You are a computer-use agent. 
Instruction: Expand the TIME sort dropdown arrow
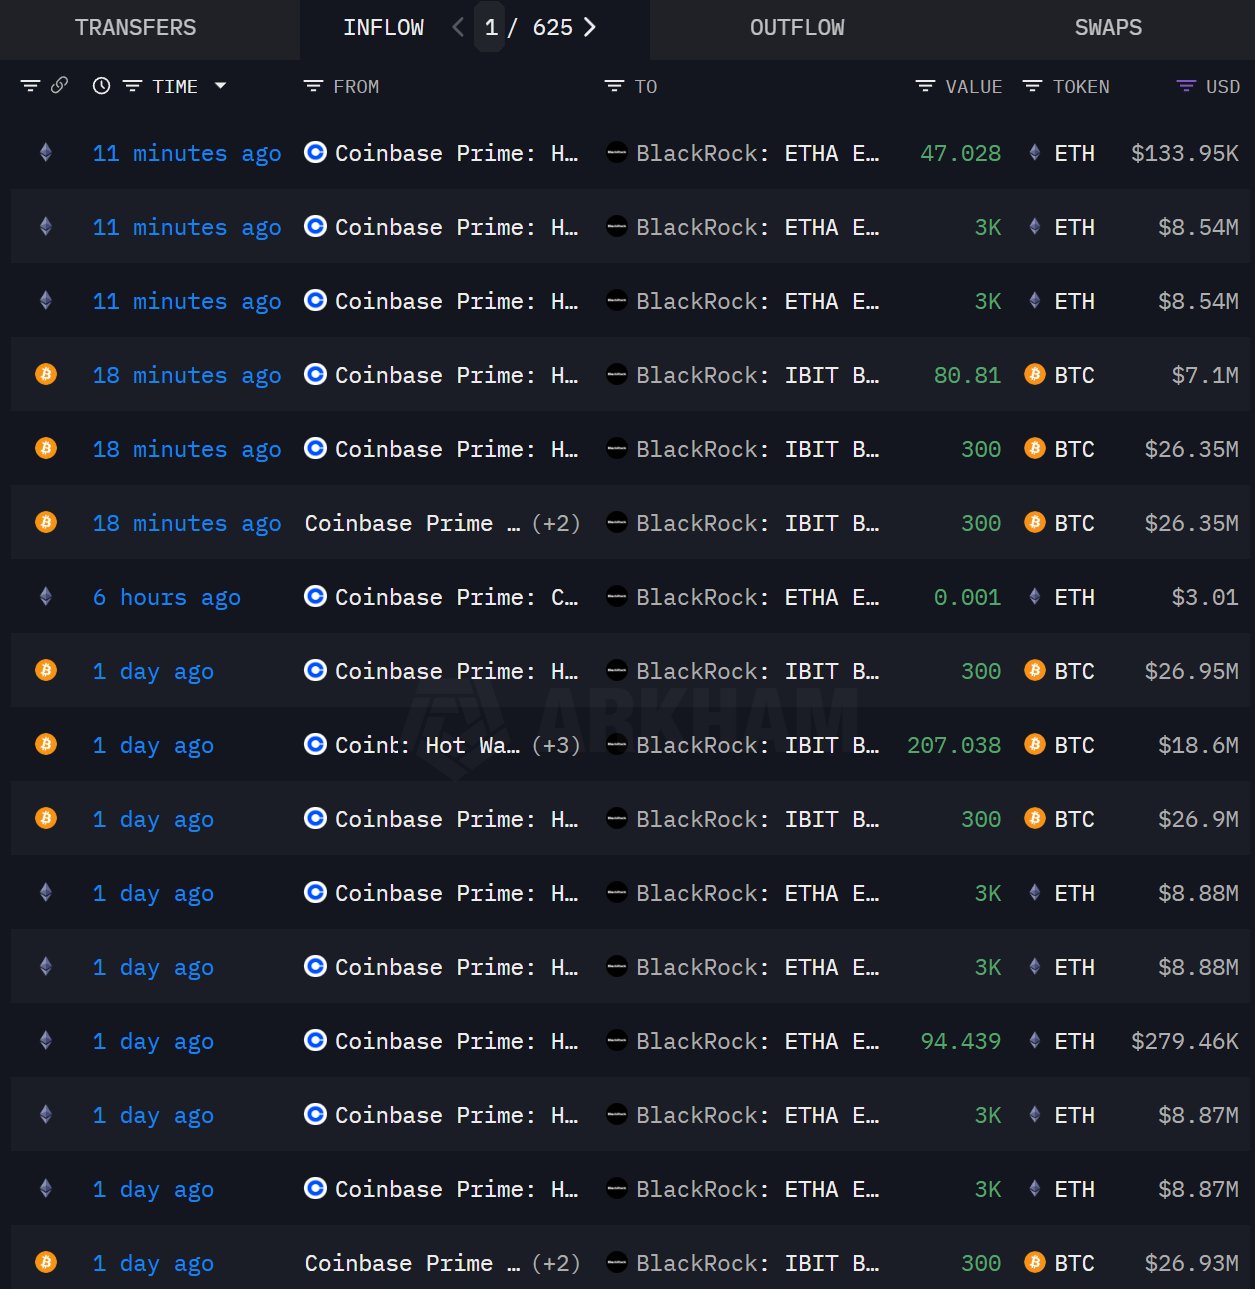tap(220, 86)
